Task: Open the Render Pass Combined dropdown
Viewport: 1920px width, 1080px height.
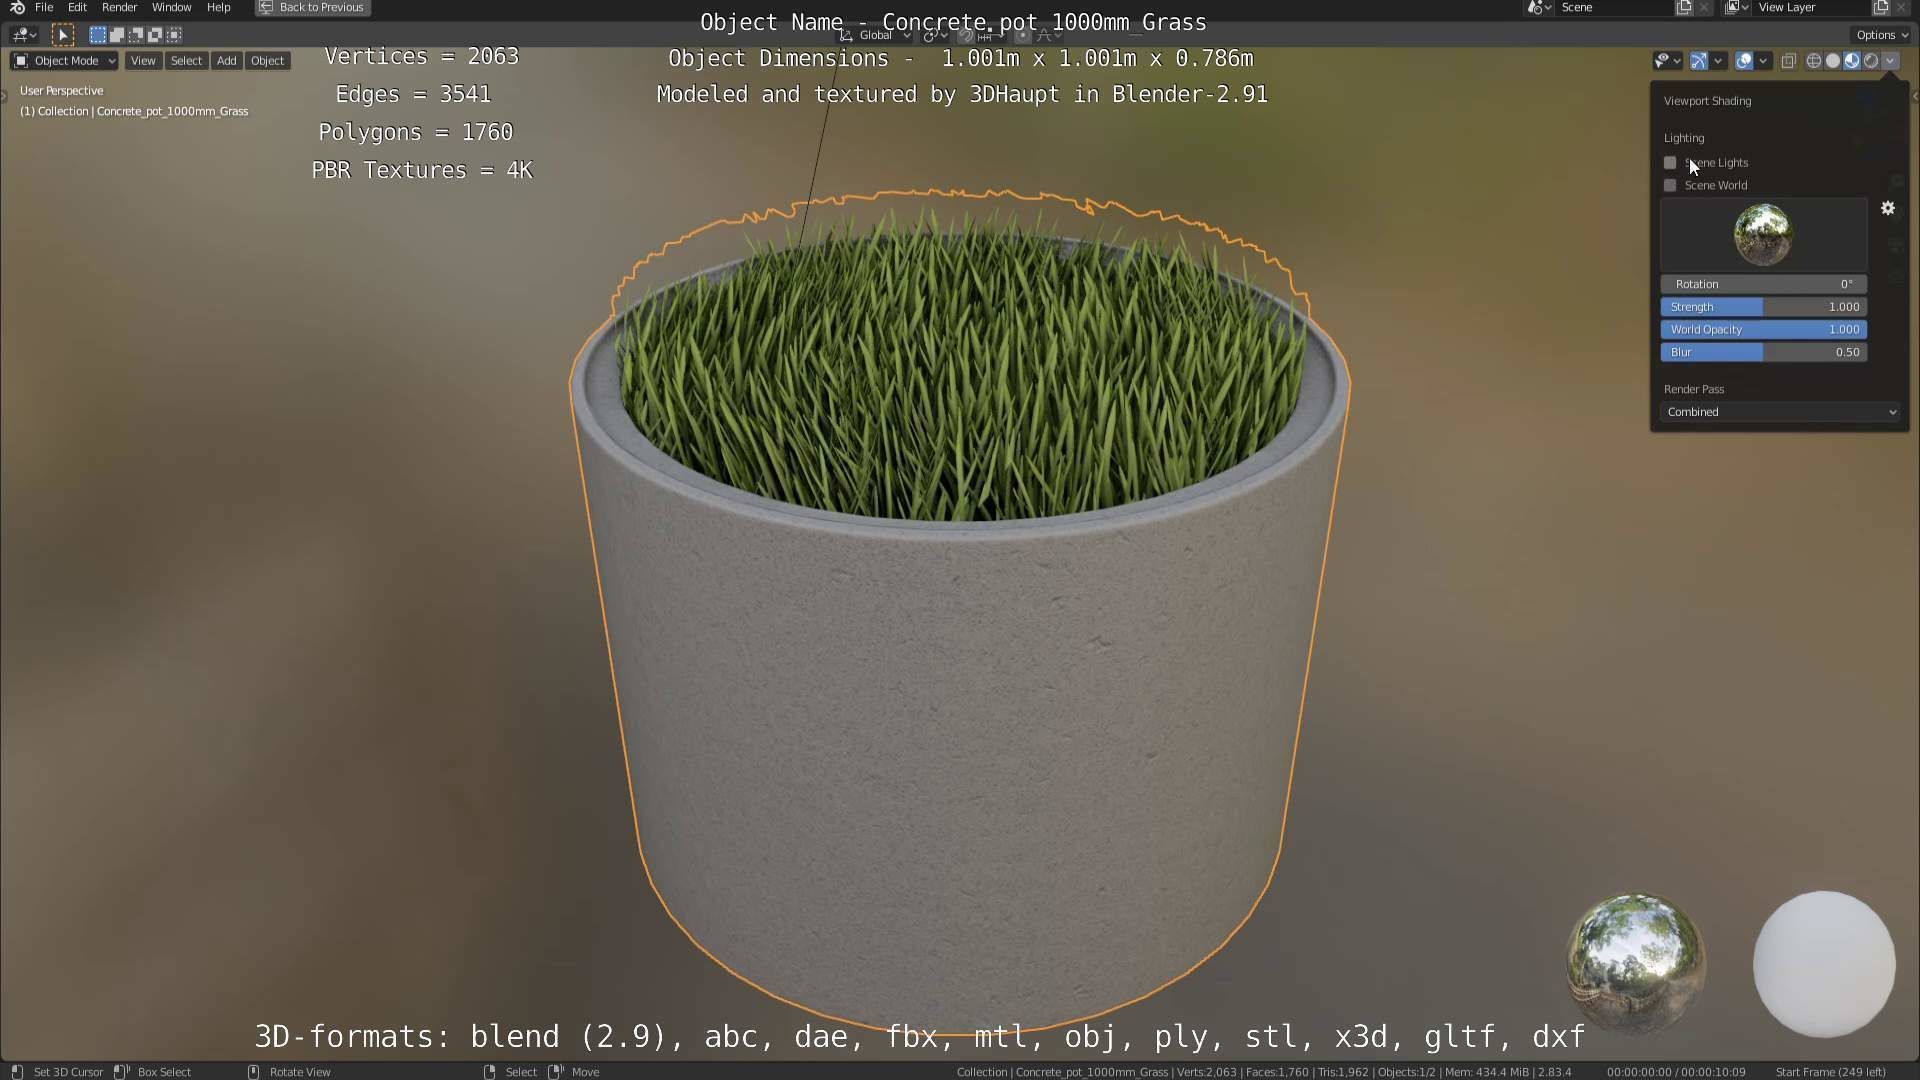Action: point(1780,412)
